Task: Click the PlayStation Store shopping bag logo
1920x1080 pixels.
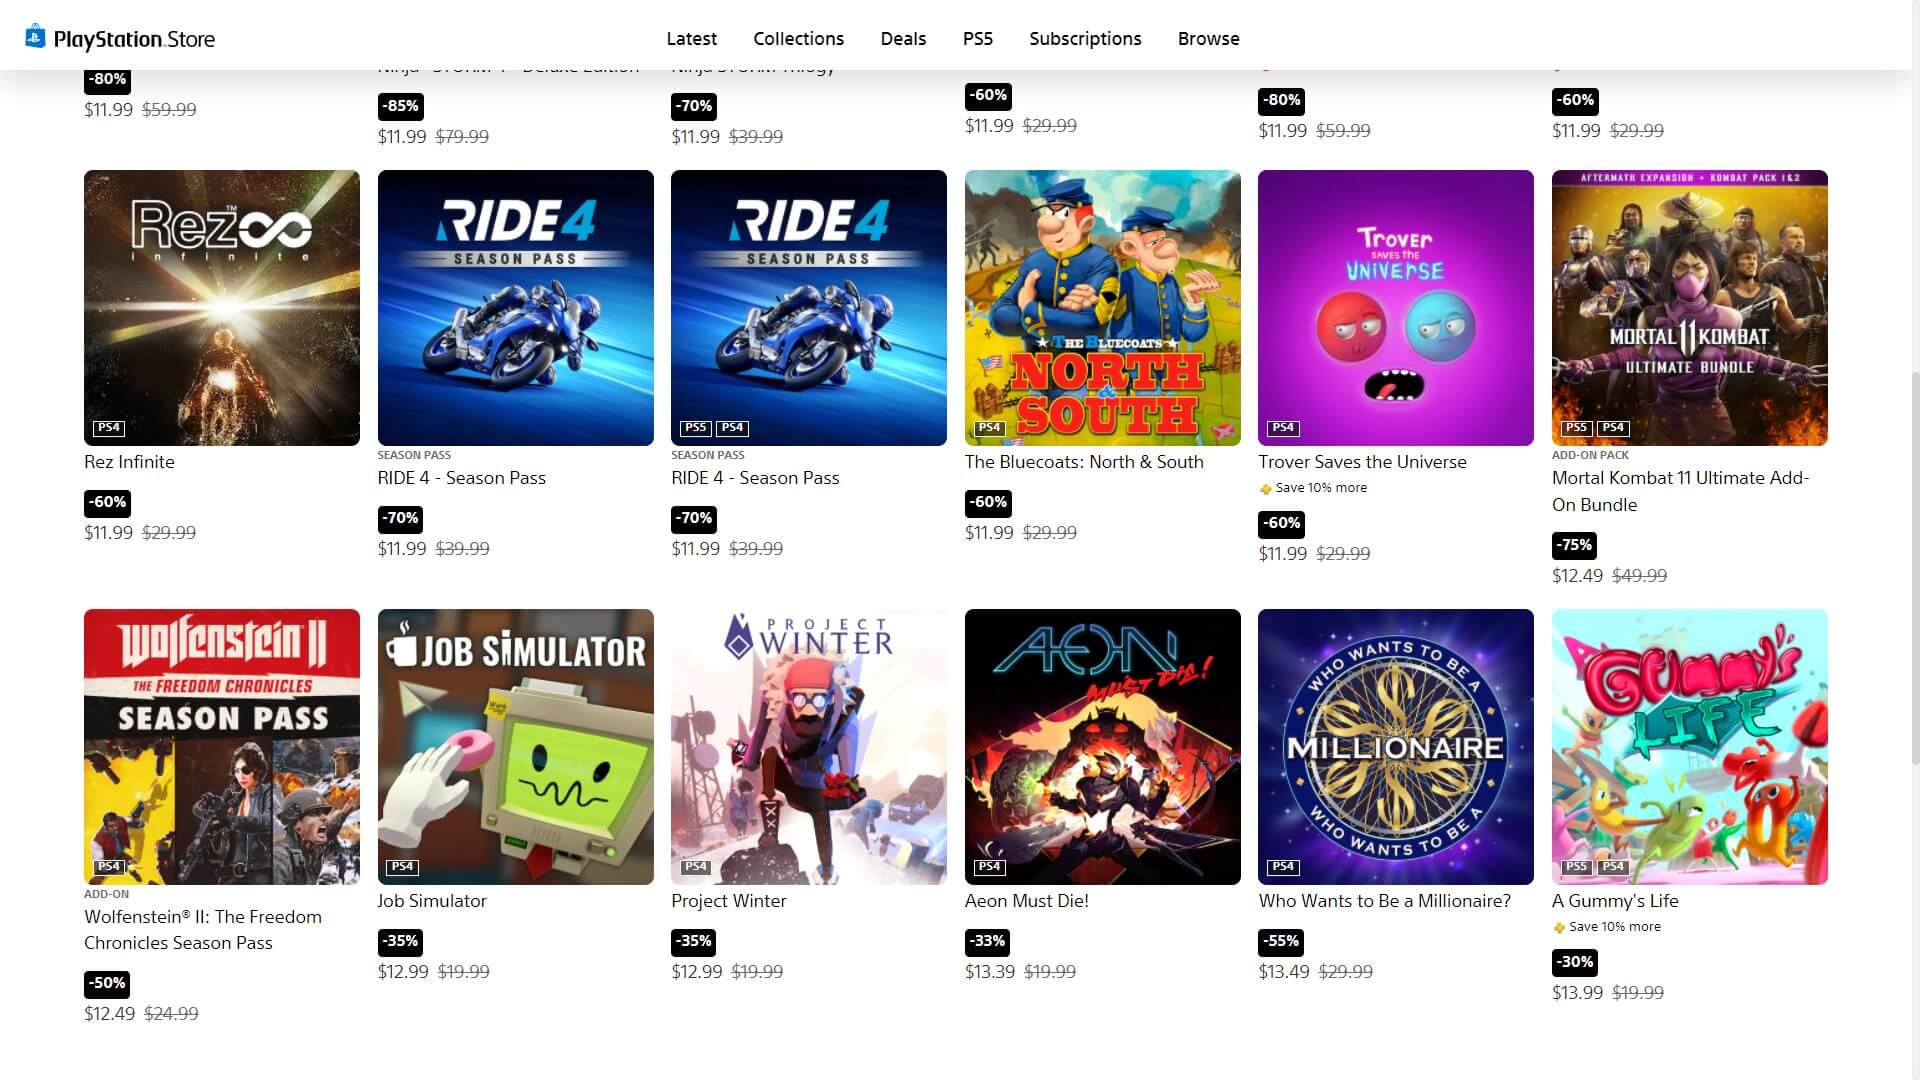Action: (x=35, y=36)
